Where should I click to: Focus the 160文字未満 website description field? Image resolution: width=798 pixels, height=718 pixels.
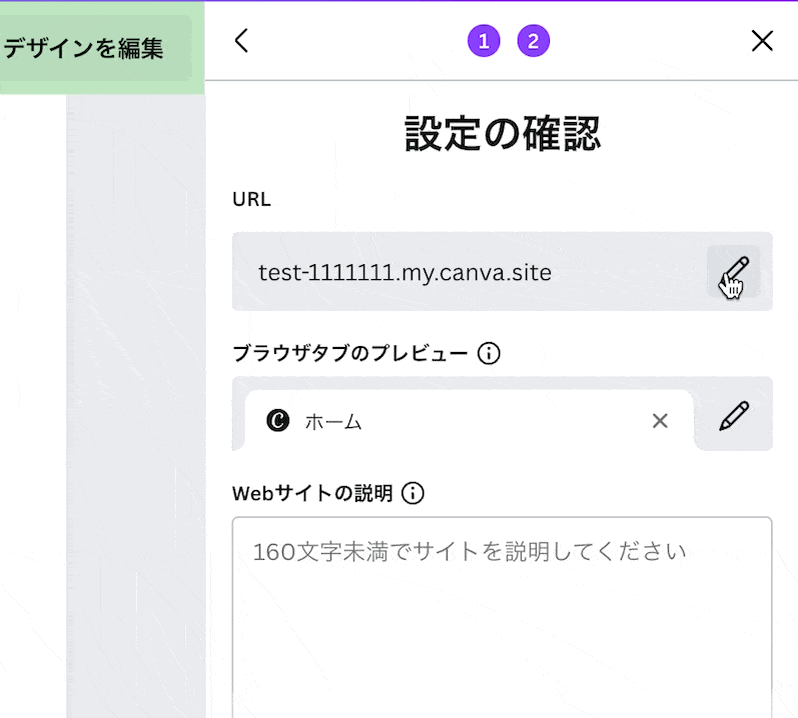coord(502,617)
